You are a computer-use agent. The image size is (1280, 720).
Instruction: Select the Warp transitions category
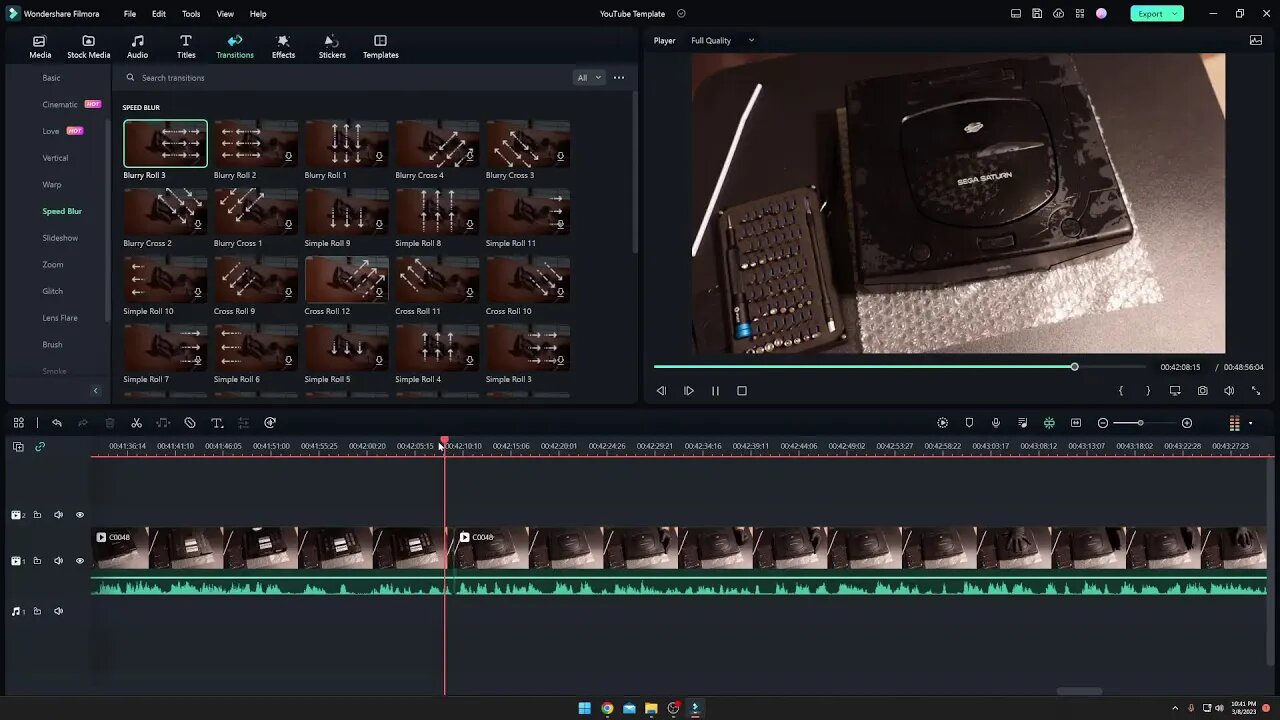point(52,184)
